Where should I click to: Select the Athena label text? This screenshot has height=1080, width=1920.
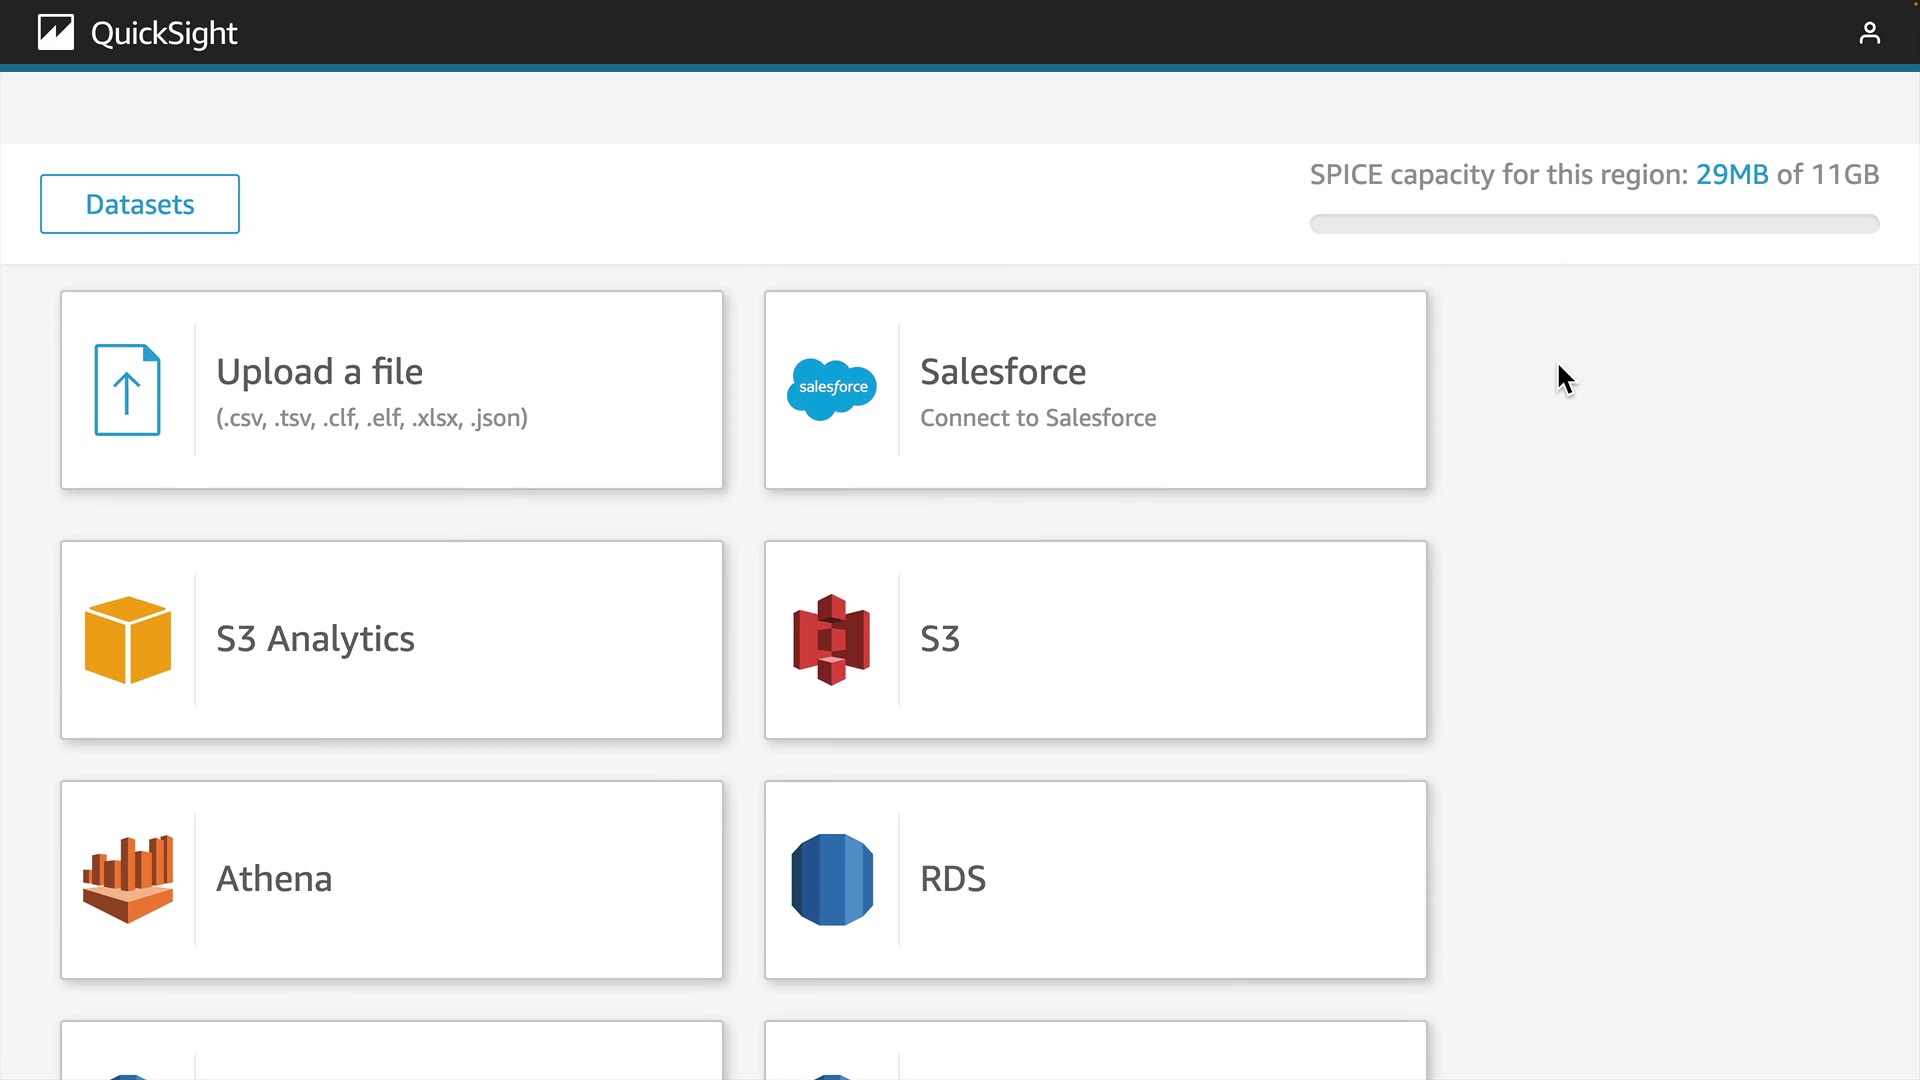tap(274, 879)
